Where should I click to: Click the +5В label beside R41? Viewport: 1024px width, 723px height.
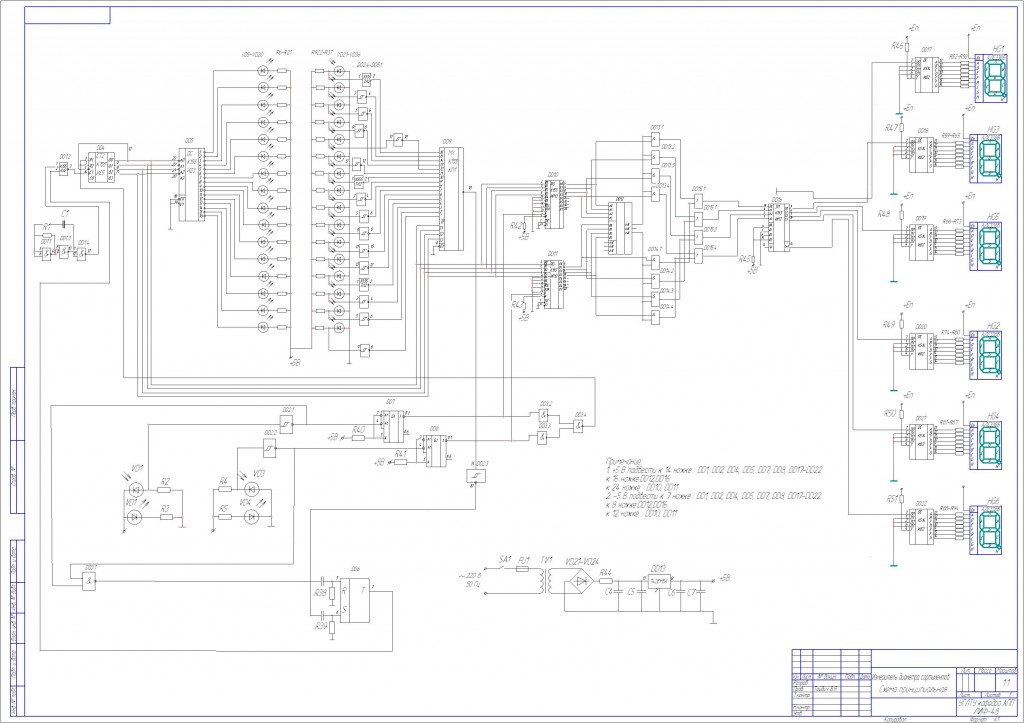click(379, 462)
